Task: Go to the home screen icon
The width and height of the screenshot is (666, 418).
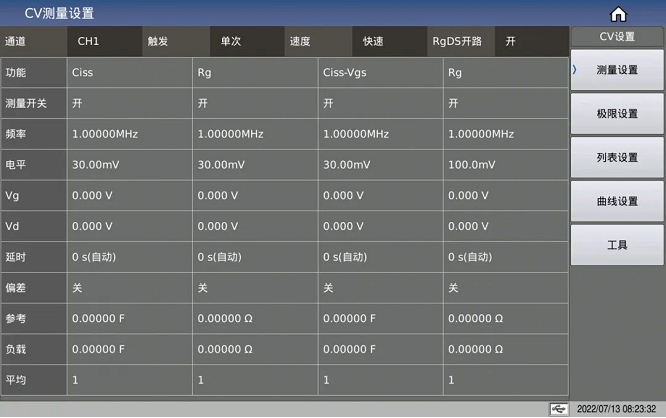Action: click(618, 14)
